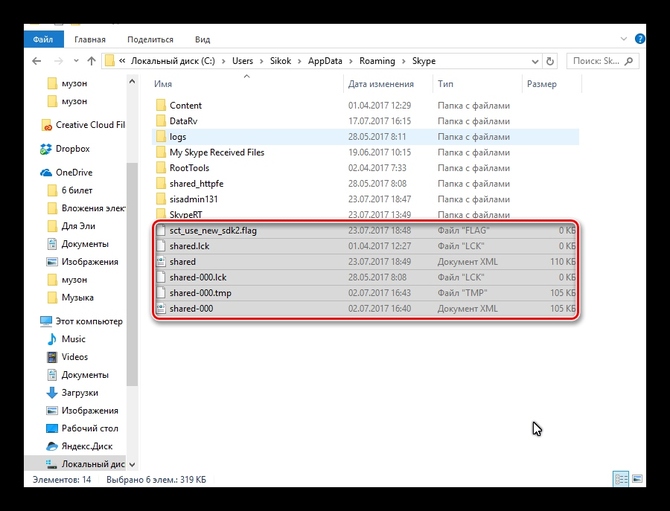The image size is (670, 511).
Task: Click the 110 КБ size cell
Action: click(562, 261)
